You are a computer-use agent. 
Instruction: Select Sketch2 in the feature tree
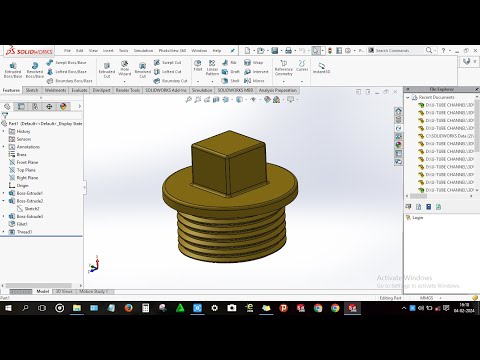(28, 209)
